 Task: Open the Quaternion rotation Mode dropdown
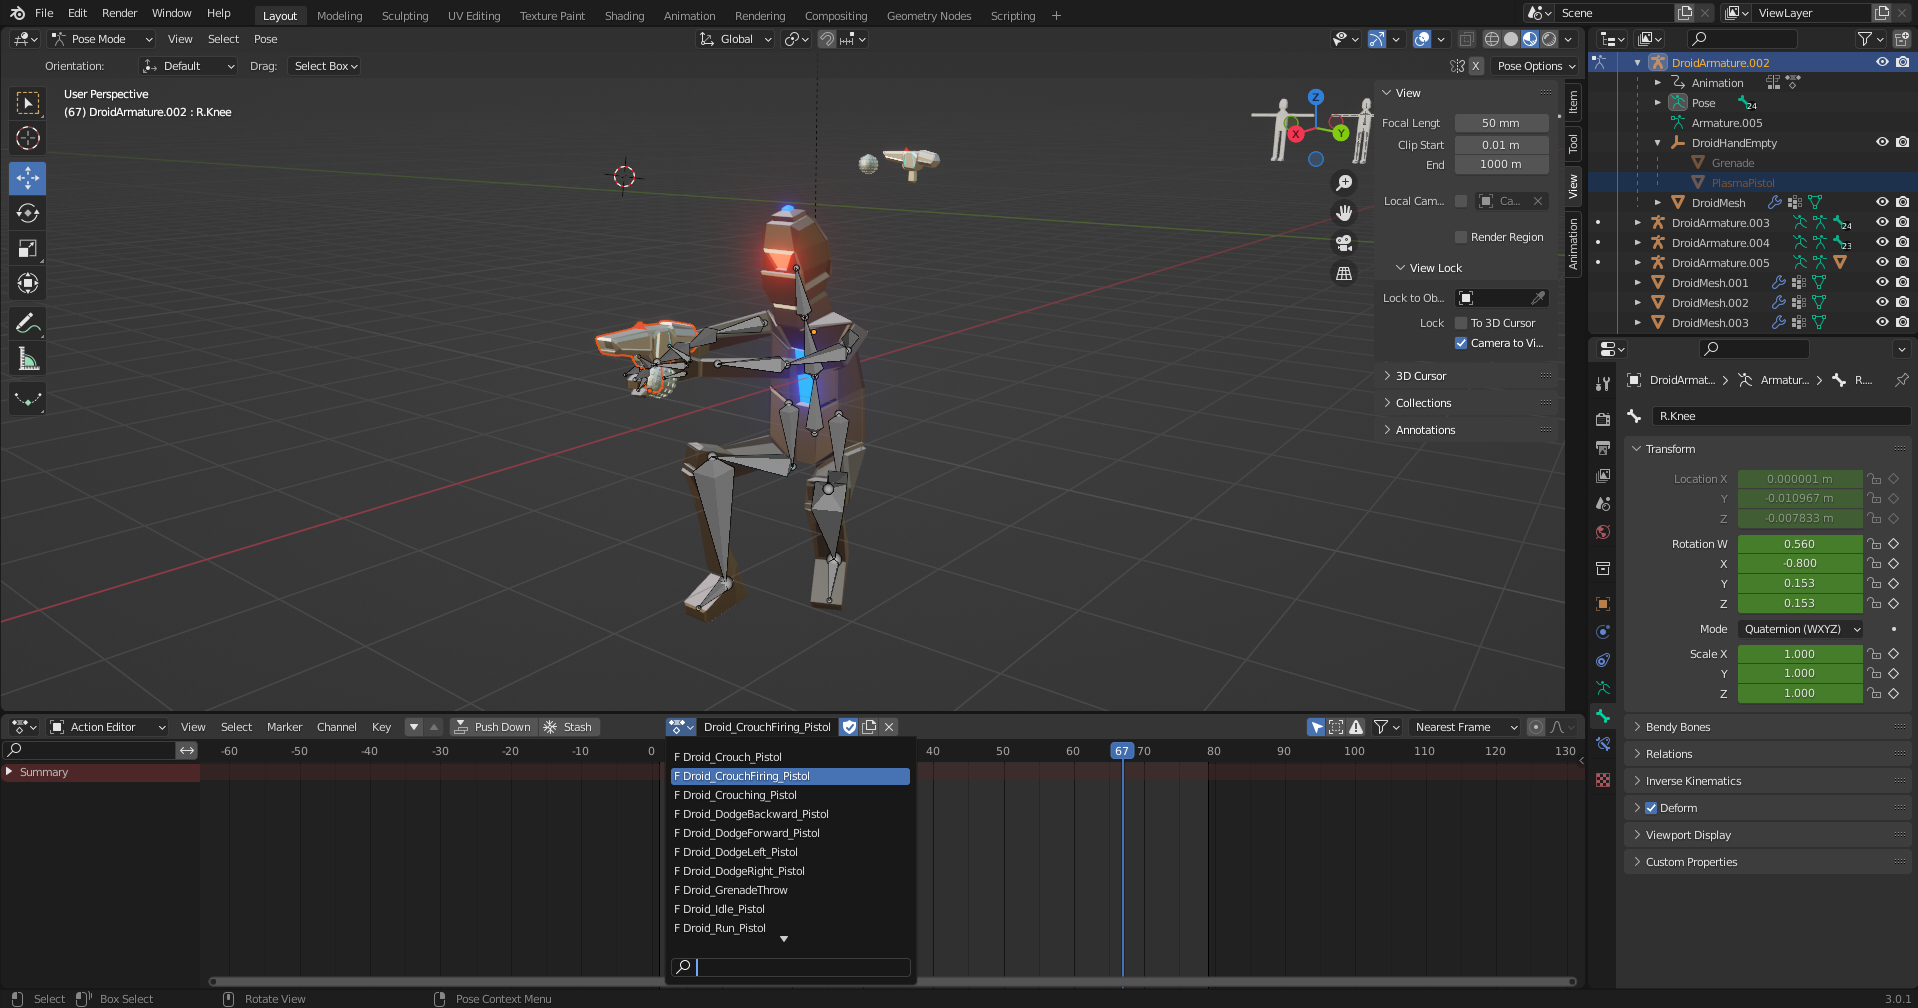tap(1800, 629)
